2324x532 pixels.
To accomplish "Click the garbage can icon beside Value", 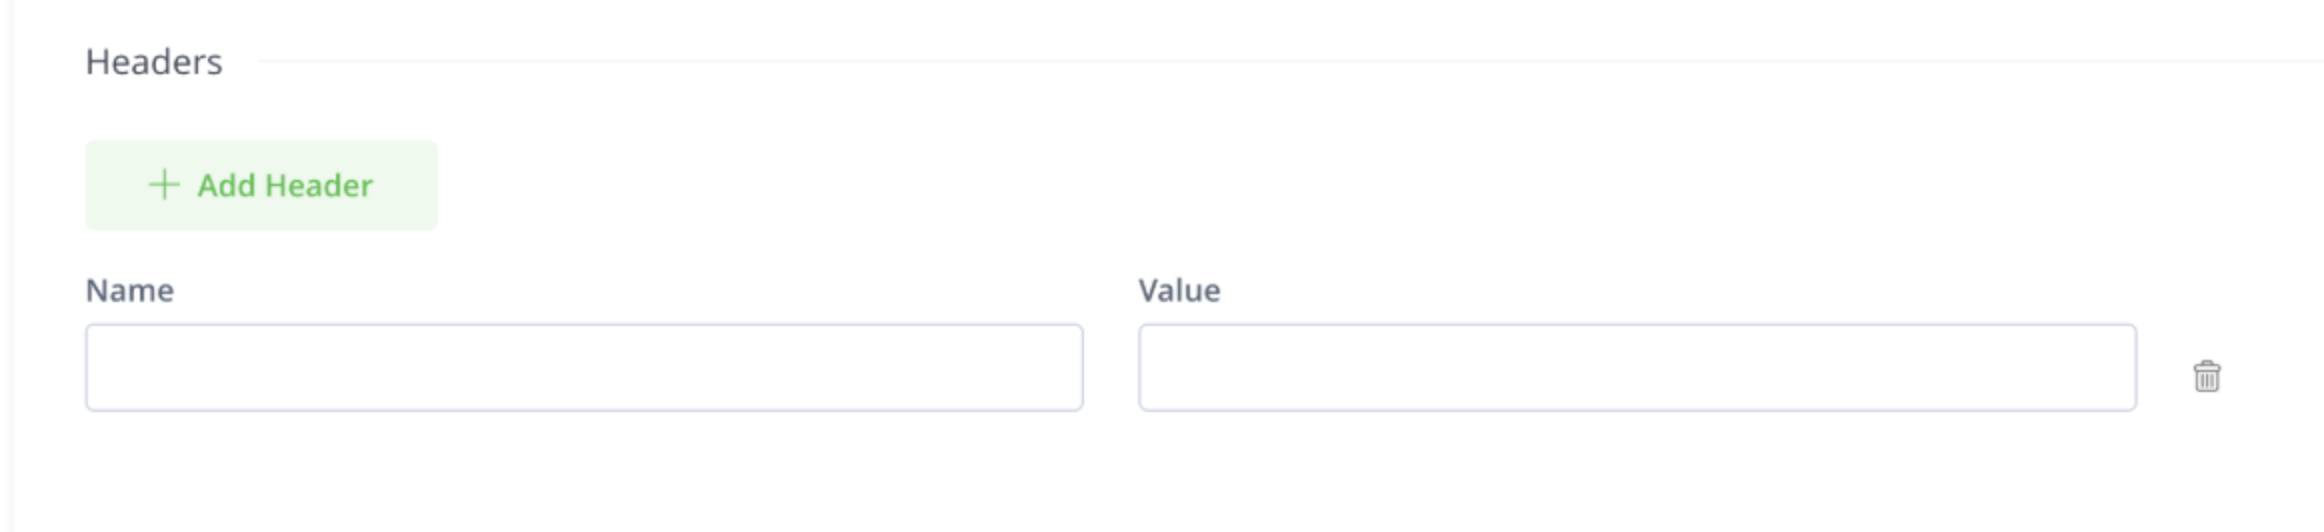I will 2206,376.
